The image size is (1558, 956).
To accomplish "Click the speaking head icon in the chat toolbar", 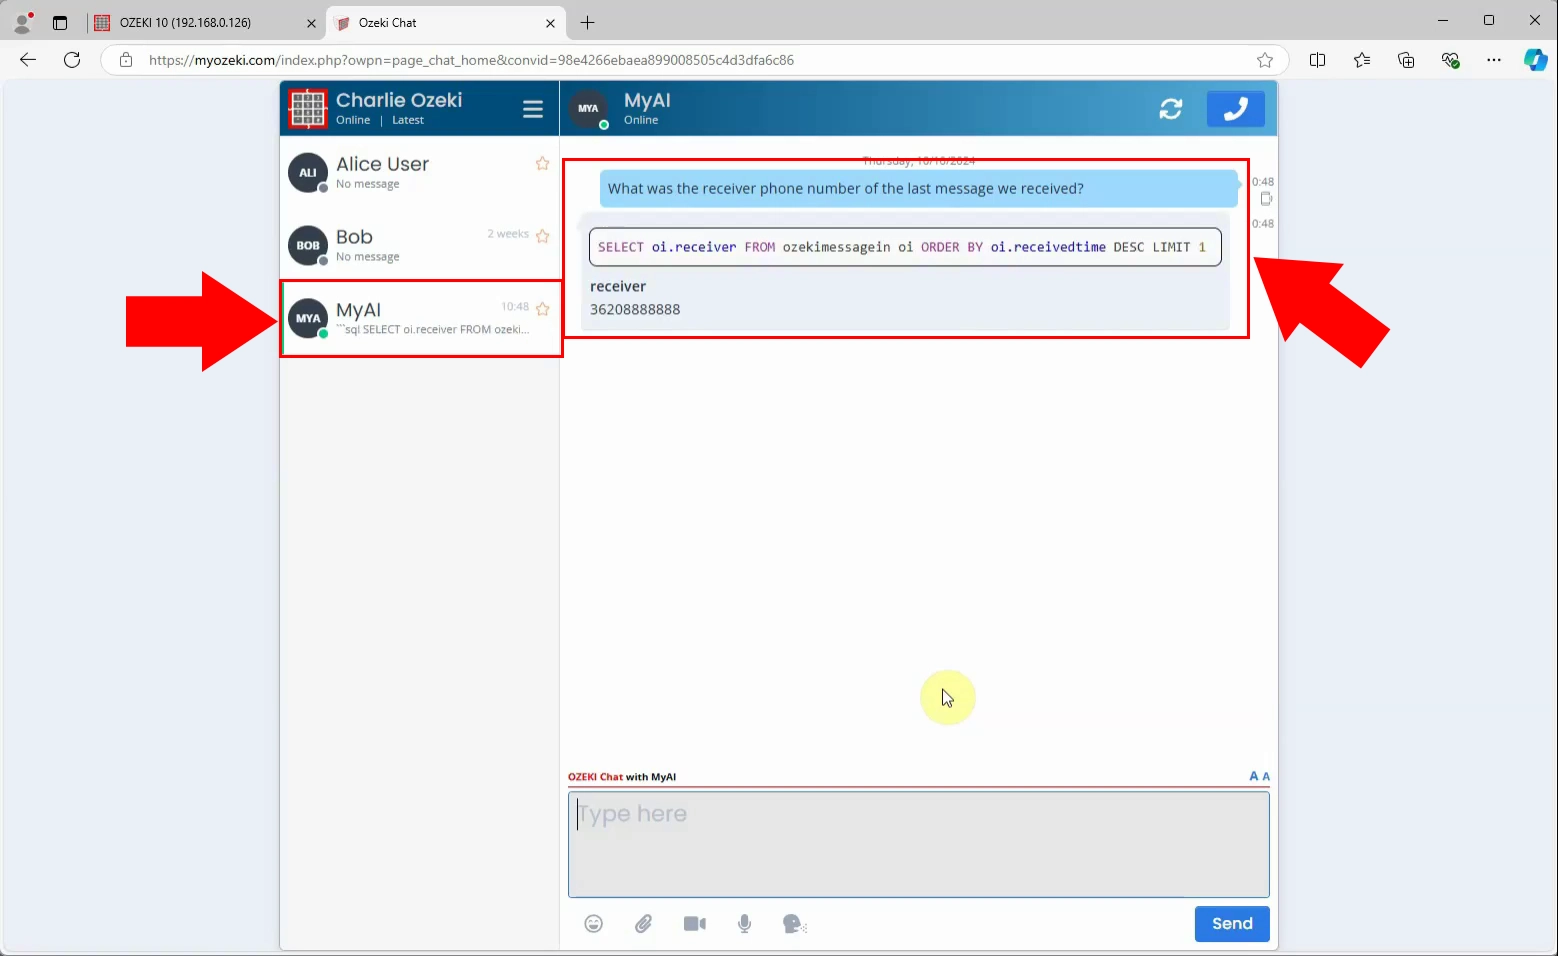I will (x=795, y=923).
